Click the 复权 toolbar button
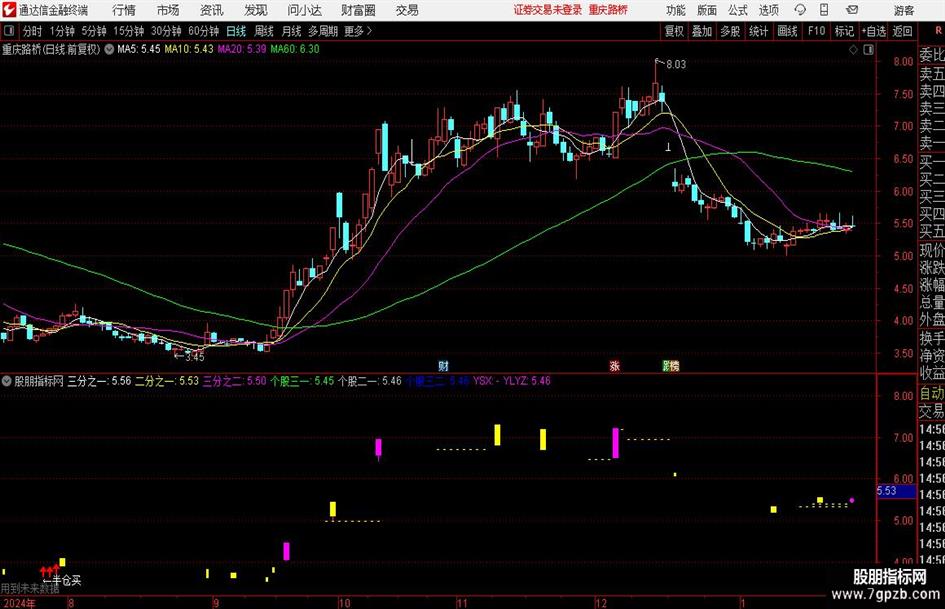945x609 pixels. click(674, 31)
